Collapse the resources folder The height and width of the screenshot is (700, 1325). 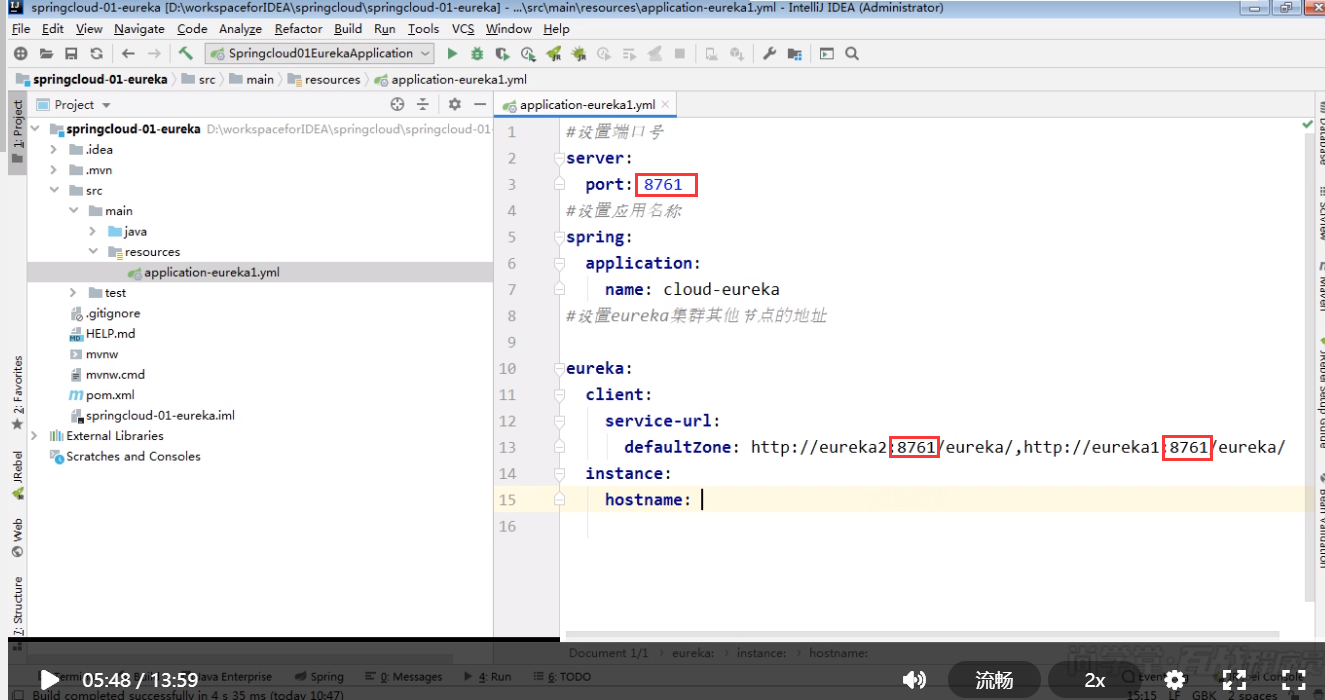(x=92, y=252)
